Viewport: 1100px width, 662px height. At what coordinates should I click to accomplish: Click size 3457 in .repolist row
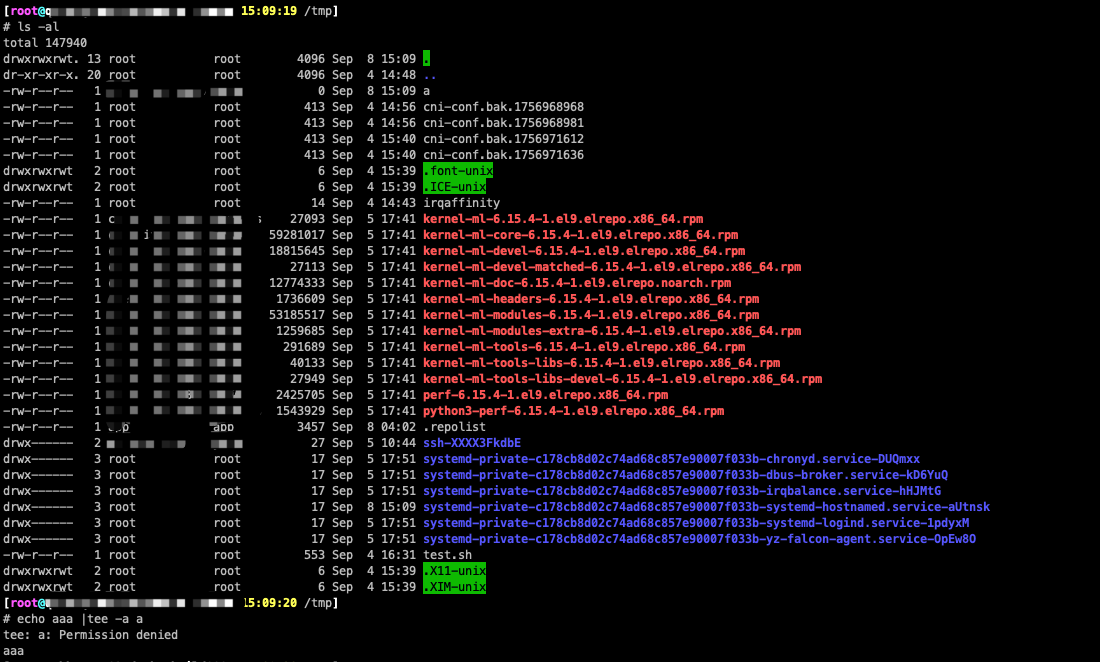point(311,427)
